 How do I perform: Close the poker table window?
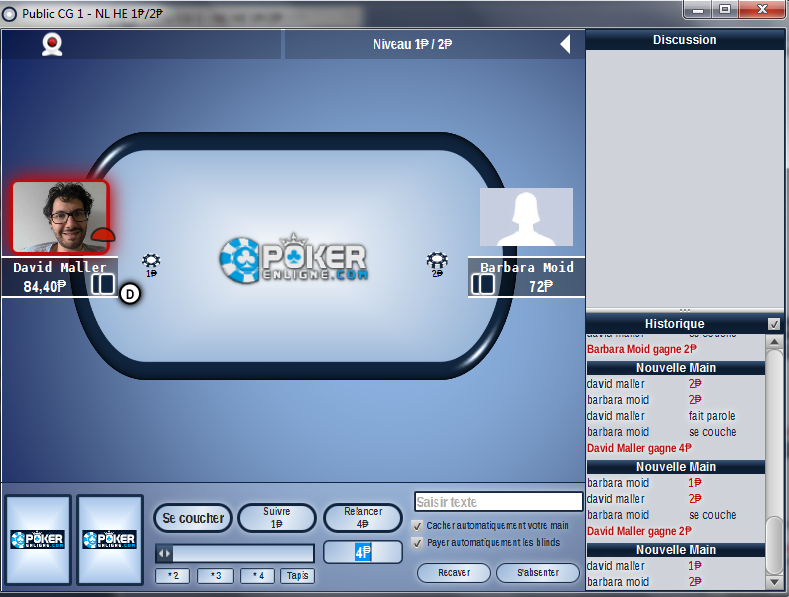(x=762, y=10)
